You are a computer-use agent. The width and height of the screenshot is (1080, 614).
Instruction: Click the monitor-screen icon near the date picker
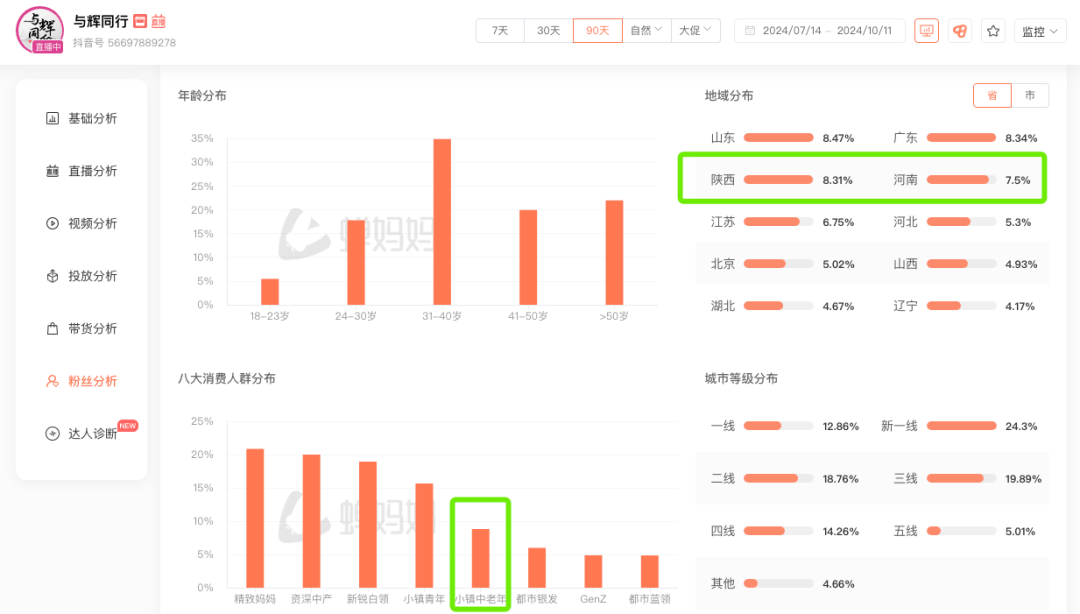coord(926,30)
